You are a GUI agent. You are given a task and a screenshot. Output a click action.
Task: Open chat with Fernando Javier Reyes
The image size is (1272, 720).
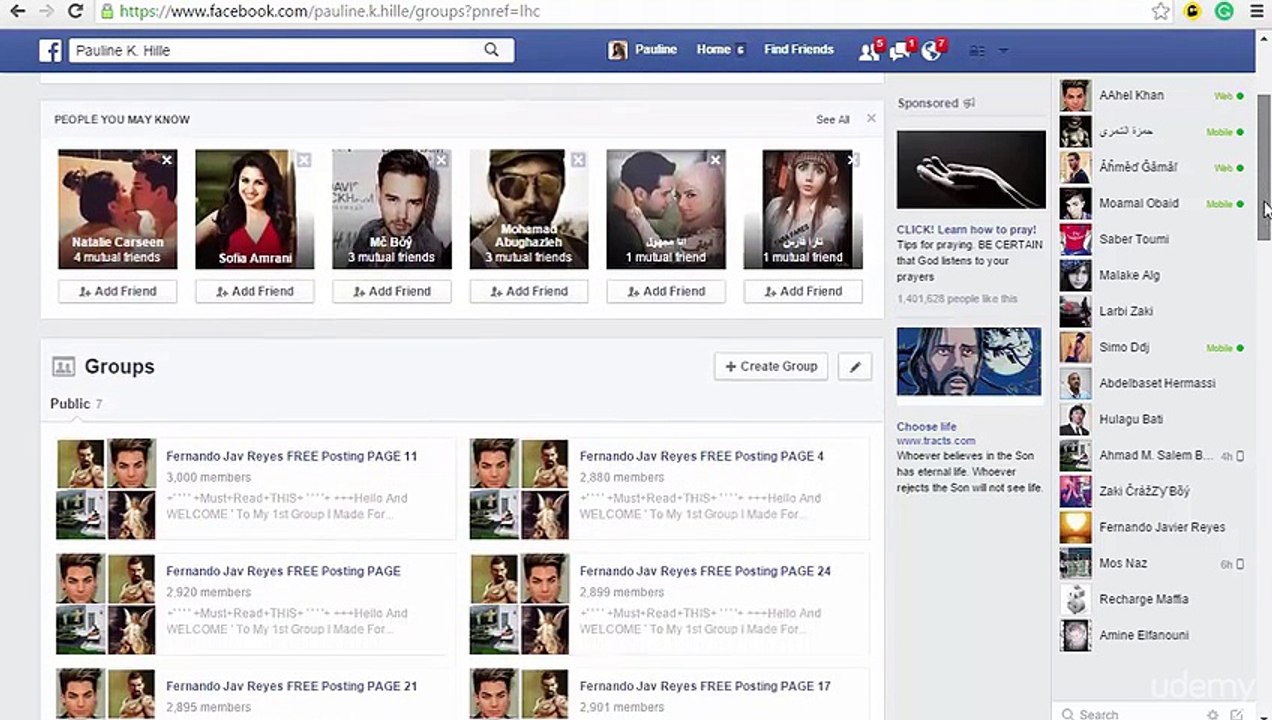[1151, 528]
